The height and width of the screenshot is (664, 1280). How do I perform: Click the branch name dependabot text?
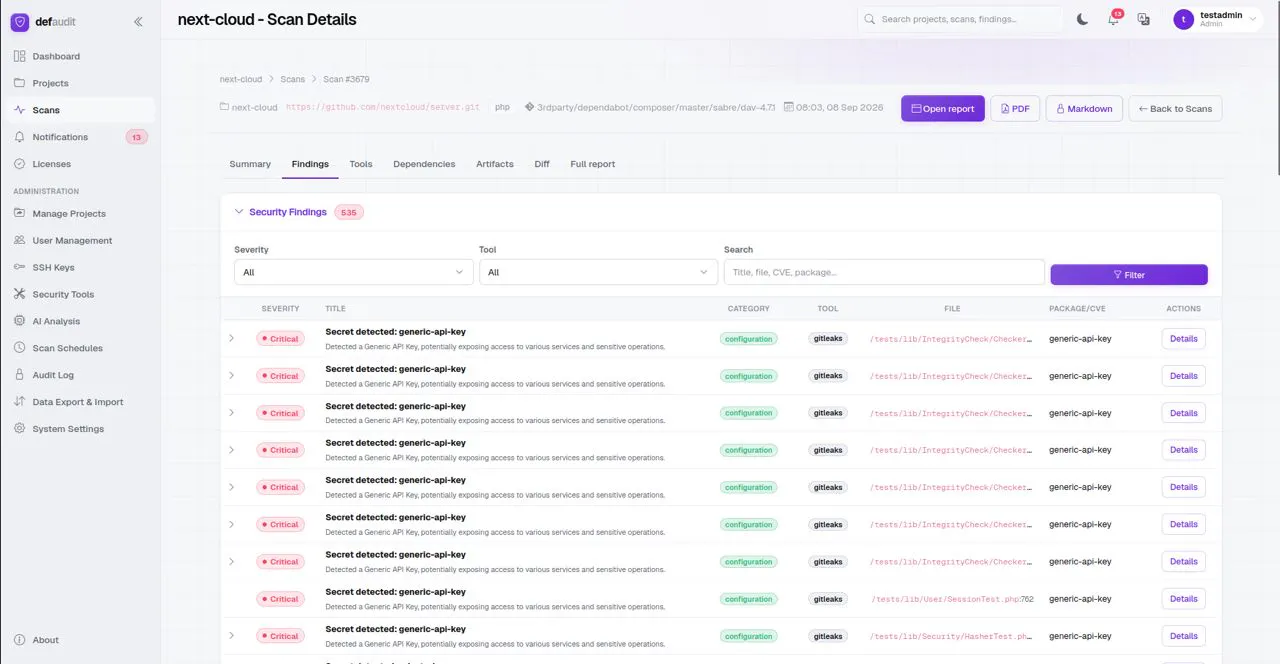pyautogui.click(x=656, y=107)
